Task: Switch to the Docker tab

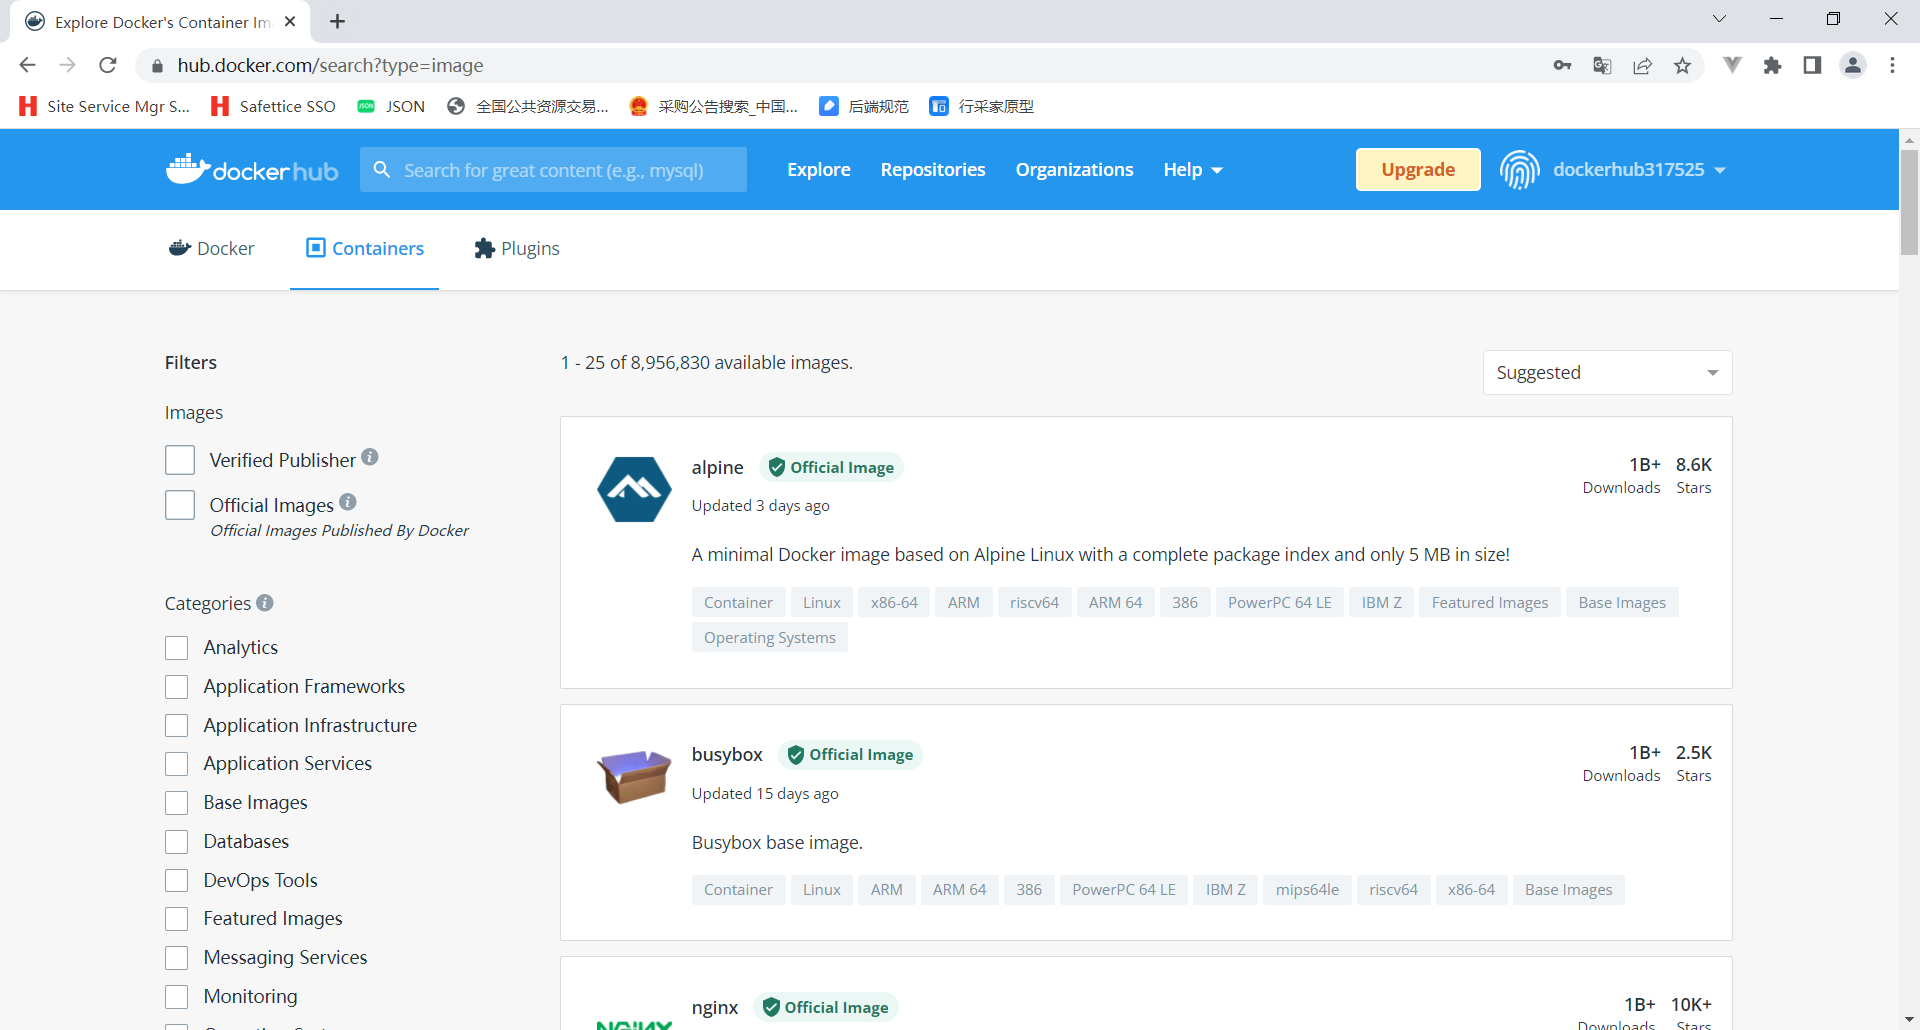Action: (x=212, y=248)
